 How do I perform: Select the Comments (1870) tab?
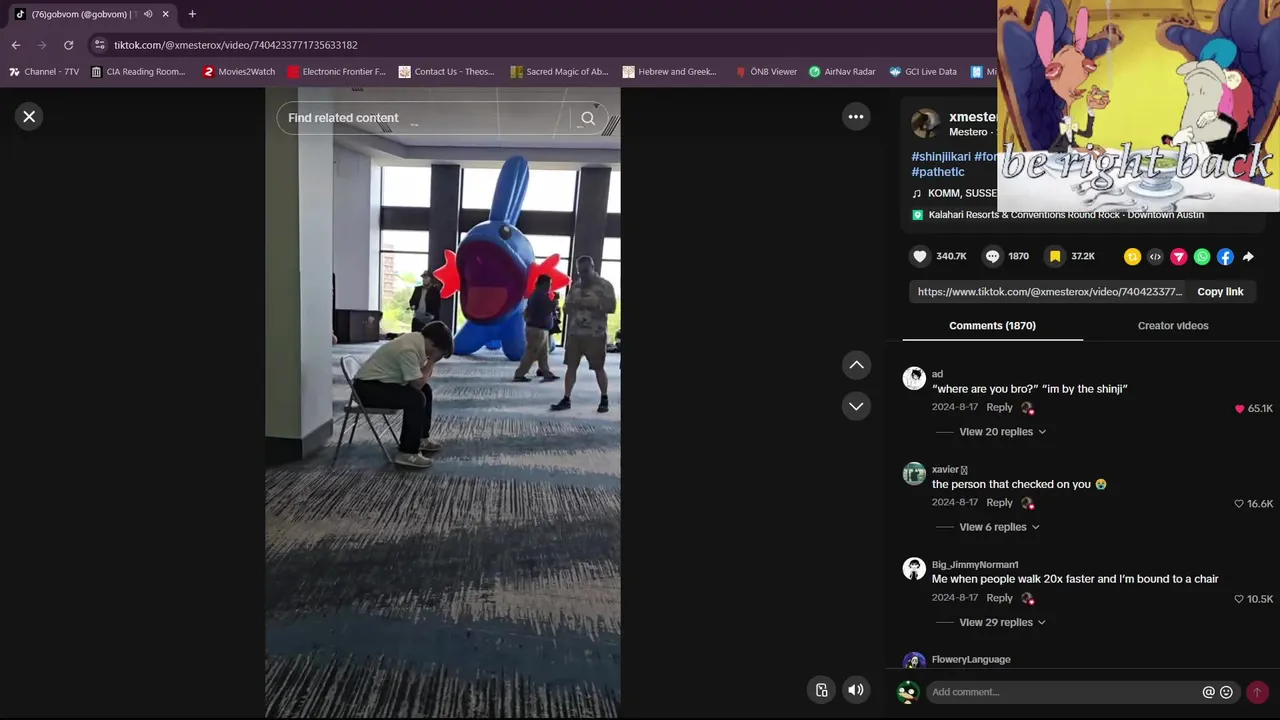[992, 326]
